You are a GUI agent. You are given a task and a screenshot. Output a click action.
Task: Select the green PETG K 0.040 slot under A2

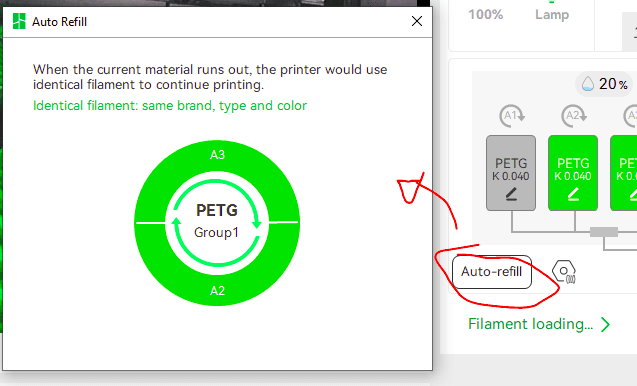(573, 173)
